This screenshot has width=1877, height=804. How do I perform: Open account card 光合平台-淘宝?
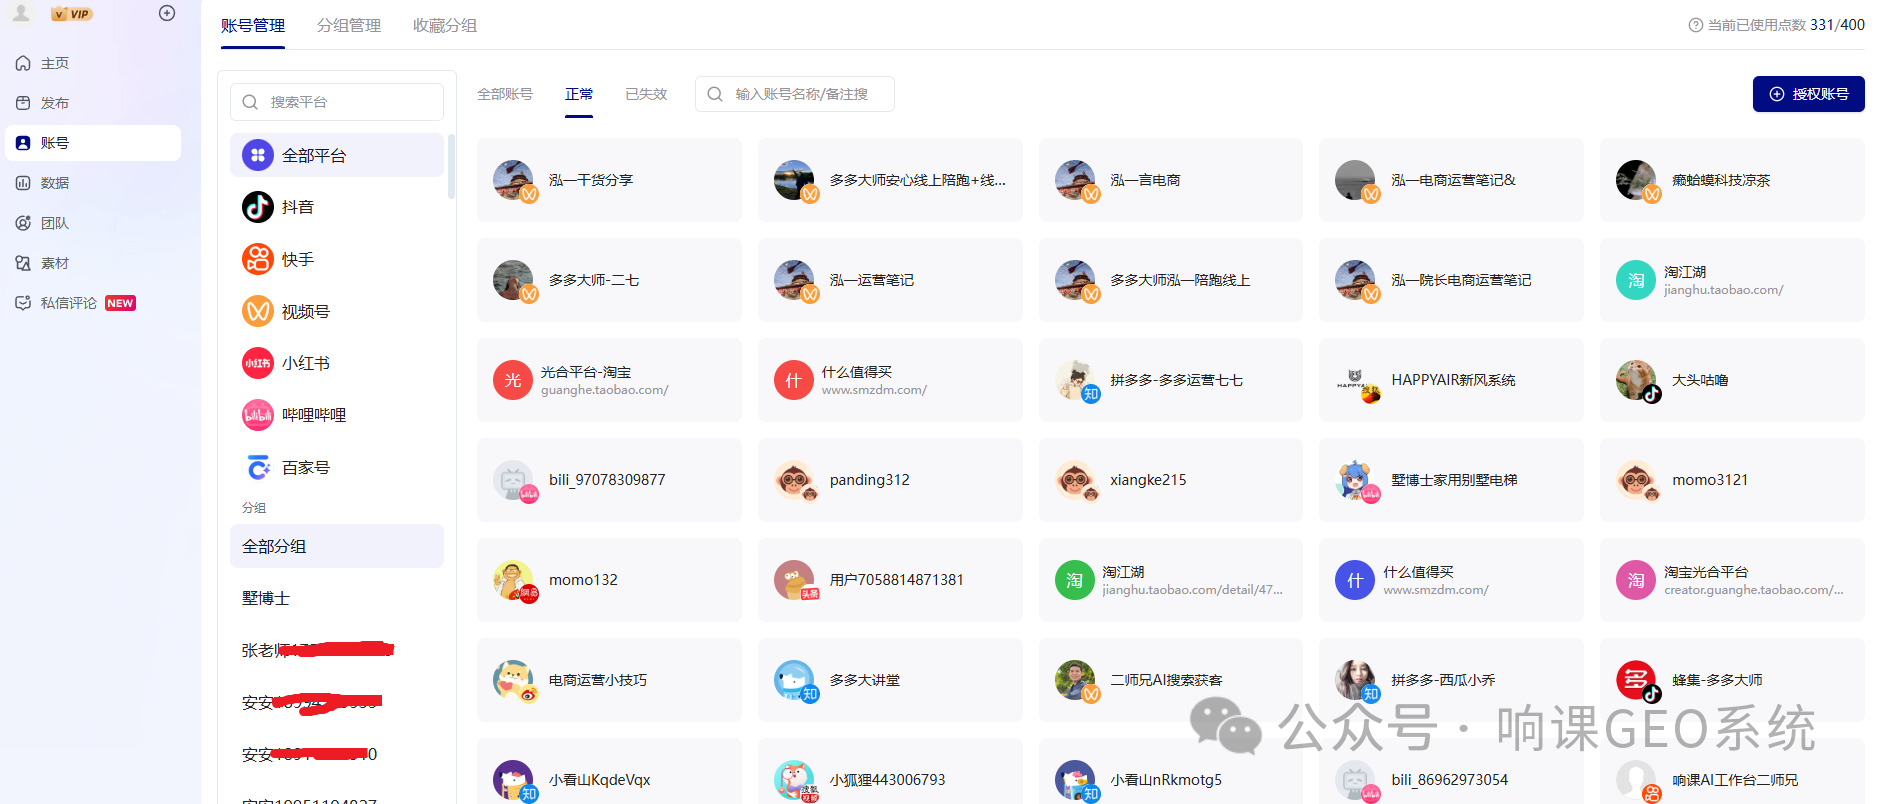609,380
